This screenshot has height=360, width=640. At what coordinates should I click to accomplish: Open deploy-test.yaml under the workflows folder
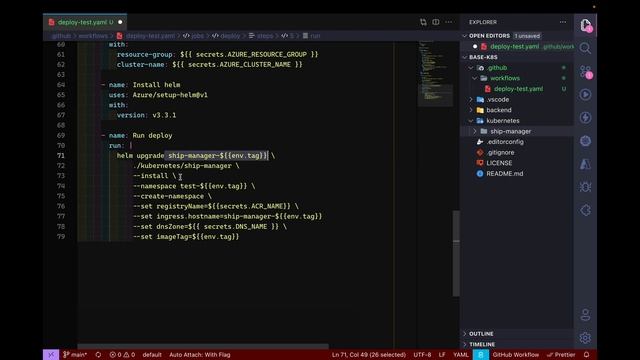pos(518,89)
